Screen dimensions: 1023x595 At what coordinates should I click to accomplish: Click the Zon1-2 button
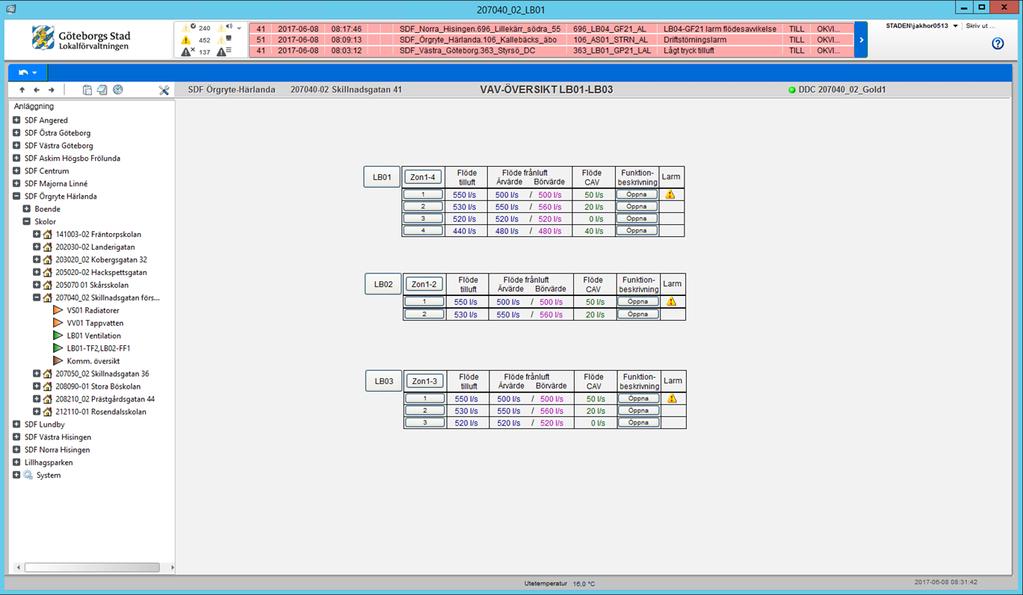coord(424,284)
